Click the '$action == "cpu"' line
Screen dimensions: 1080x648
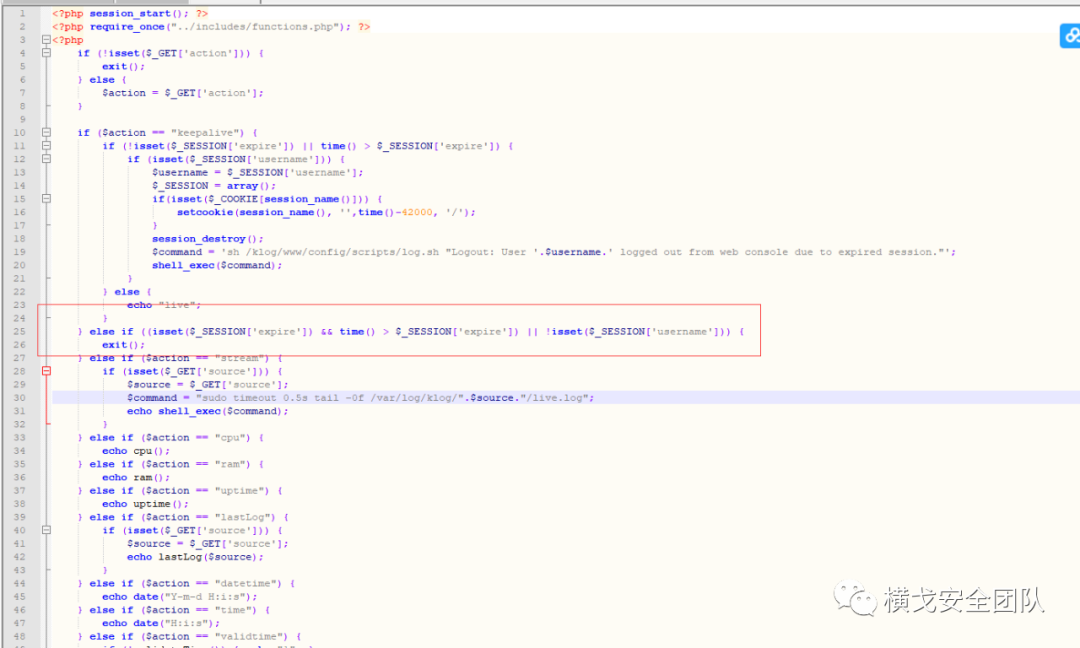coord(170,437)
